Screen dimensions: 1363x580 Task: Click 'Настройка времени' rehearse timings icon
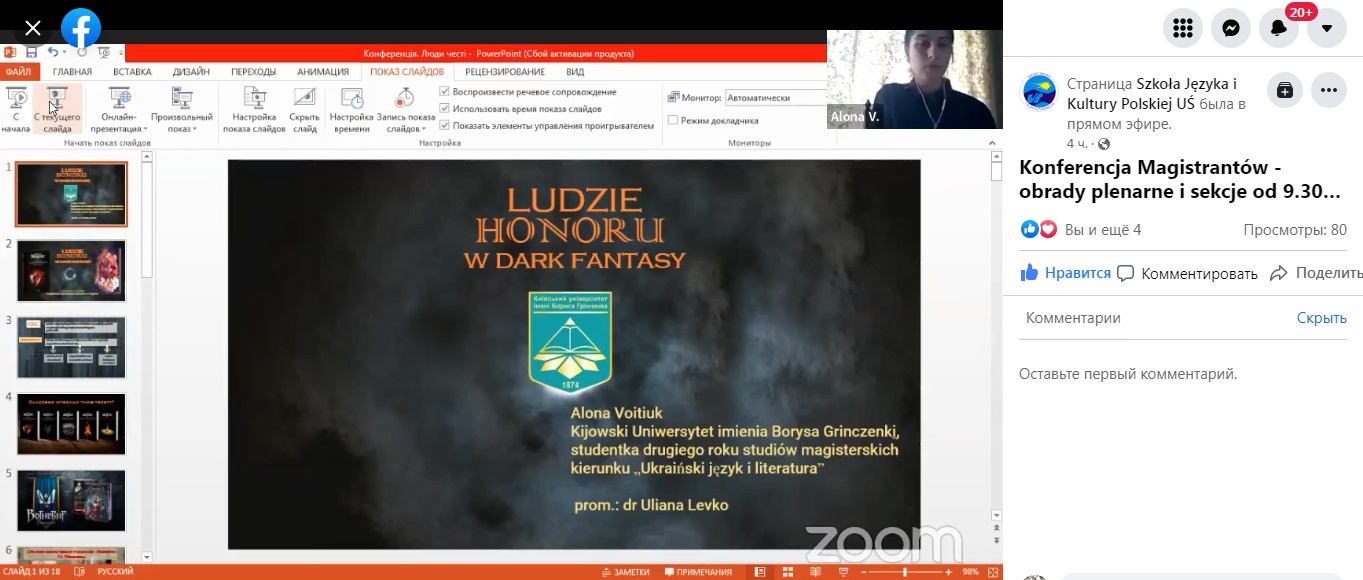[351, 110]
